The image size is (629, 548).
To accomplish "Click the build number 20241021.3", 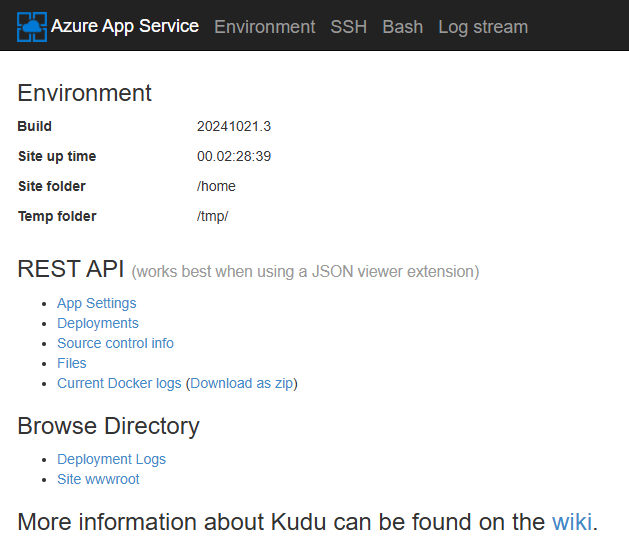I will pos(234,126).
